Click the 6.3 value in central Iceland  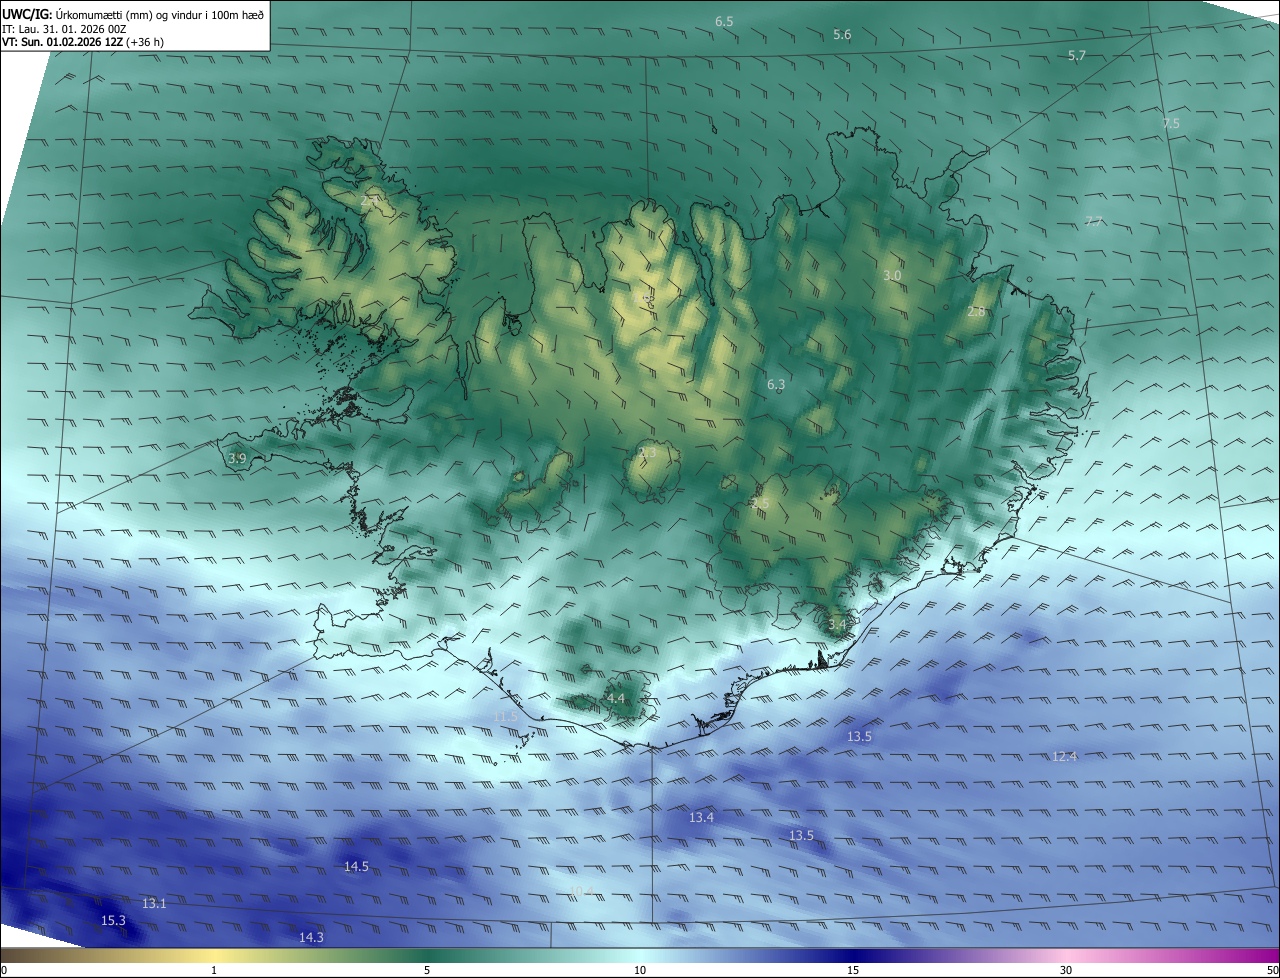click(776, 384)
